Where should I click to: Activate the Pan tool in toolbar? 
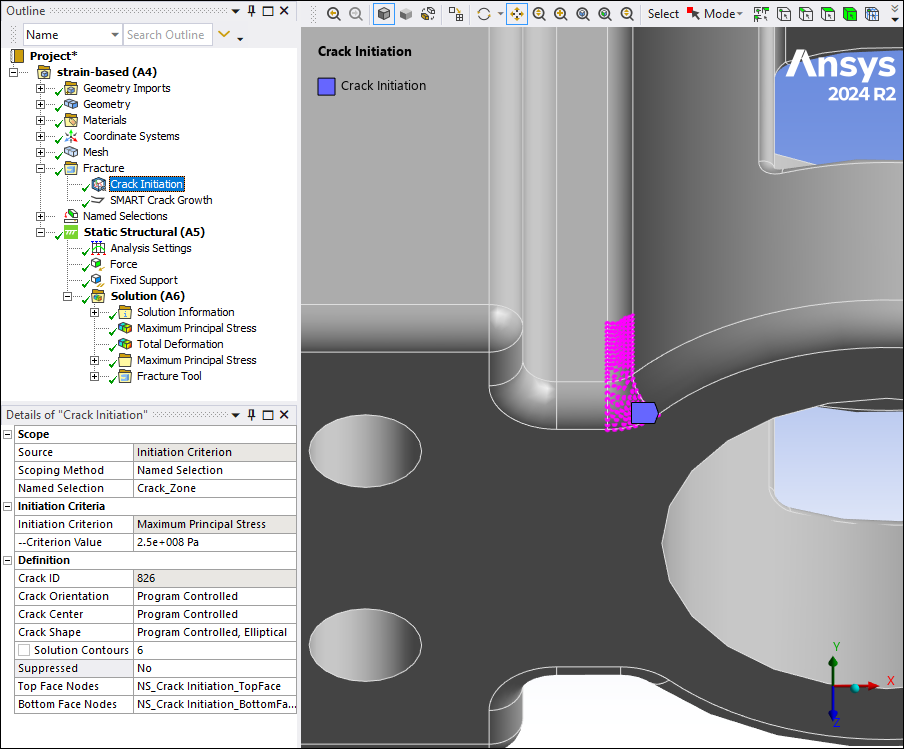[x=517, y=14]
